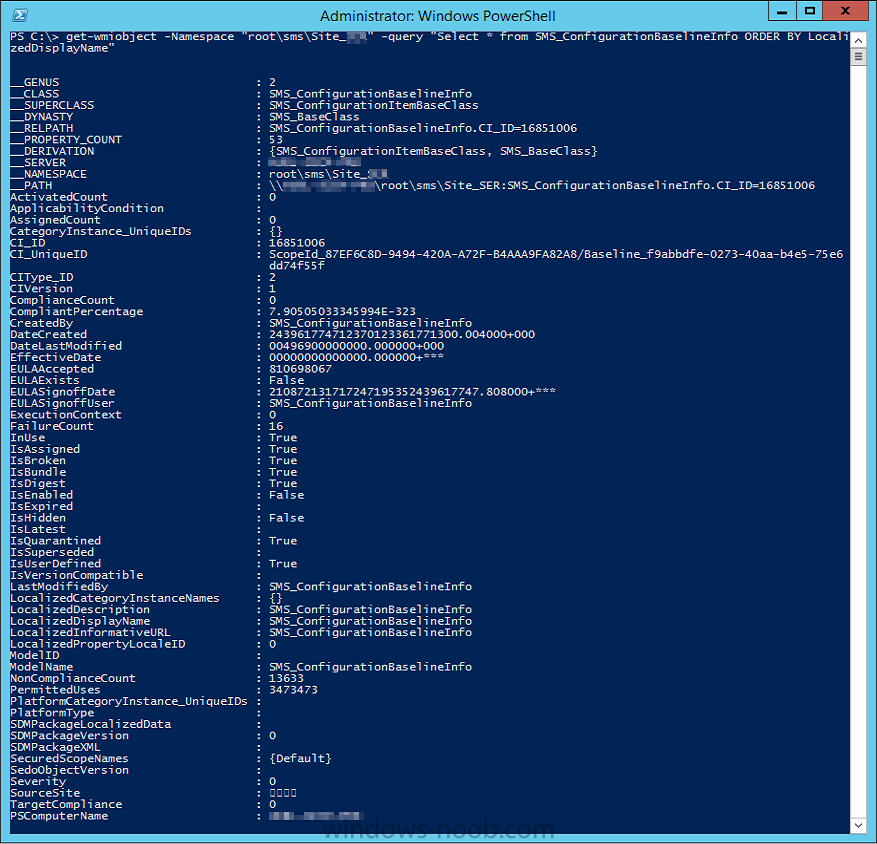Click the LocalizedDescription value

(x=370, y=610)
